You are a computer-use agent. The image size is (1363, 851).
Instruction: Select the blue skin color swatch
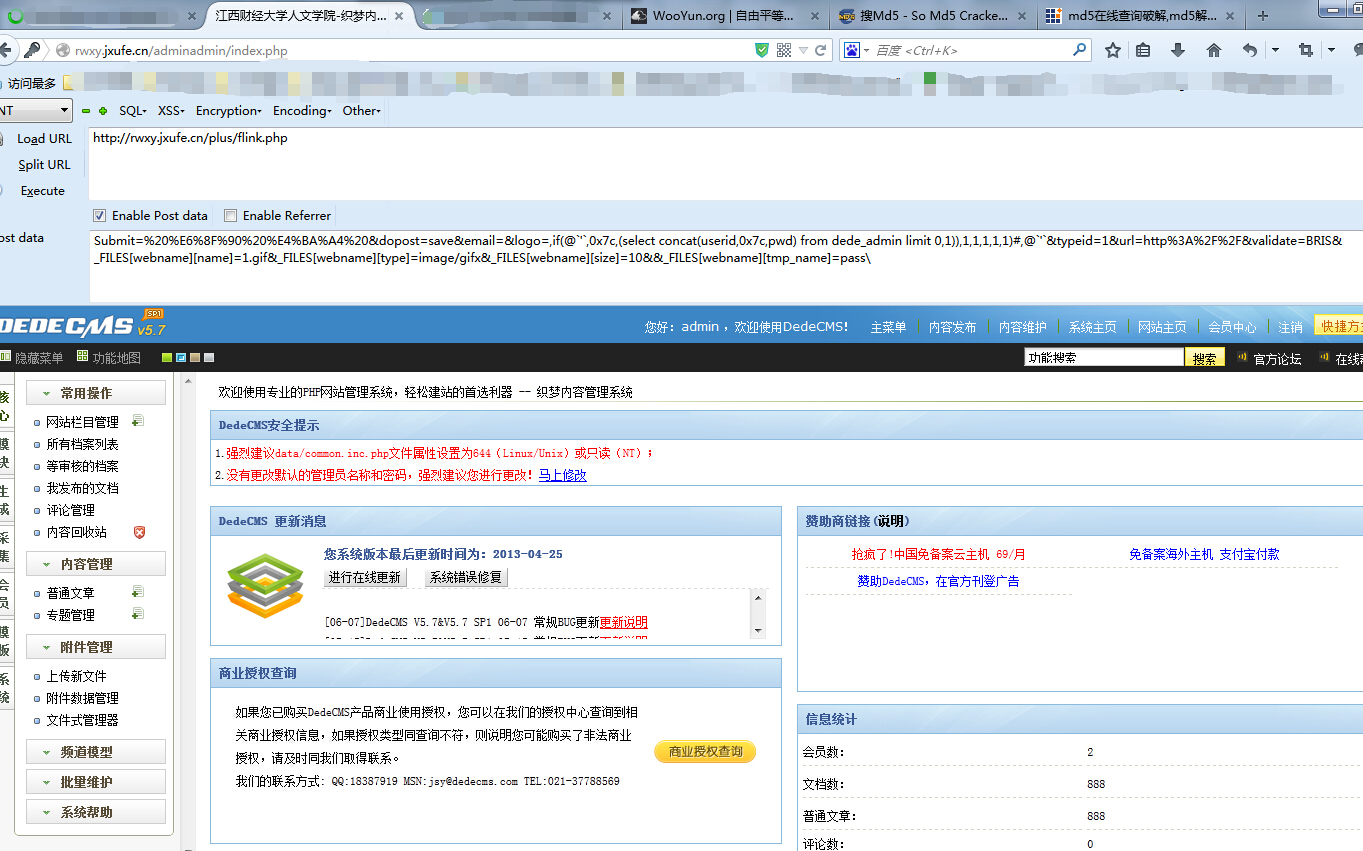point(181,357)
